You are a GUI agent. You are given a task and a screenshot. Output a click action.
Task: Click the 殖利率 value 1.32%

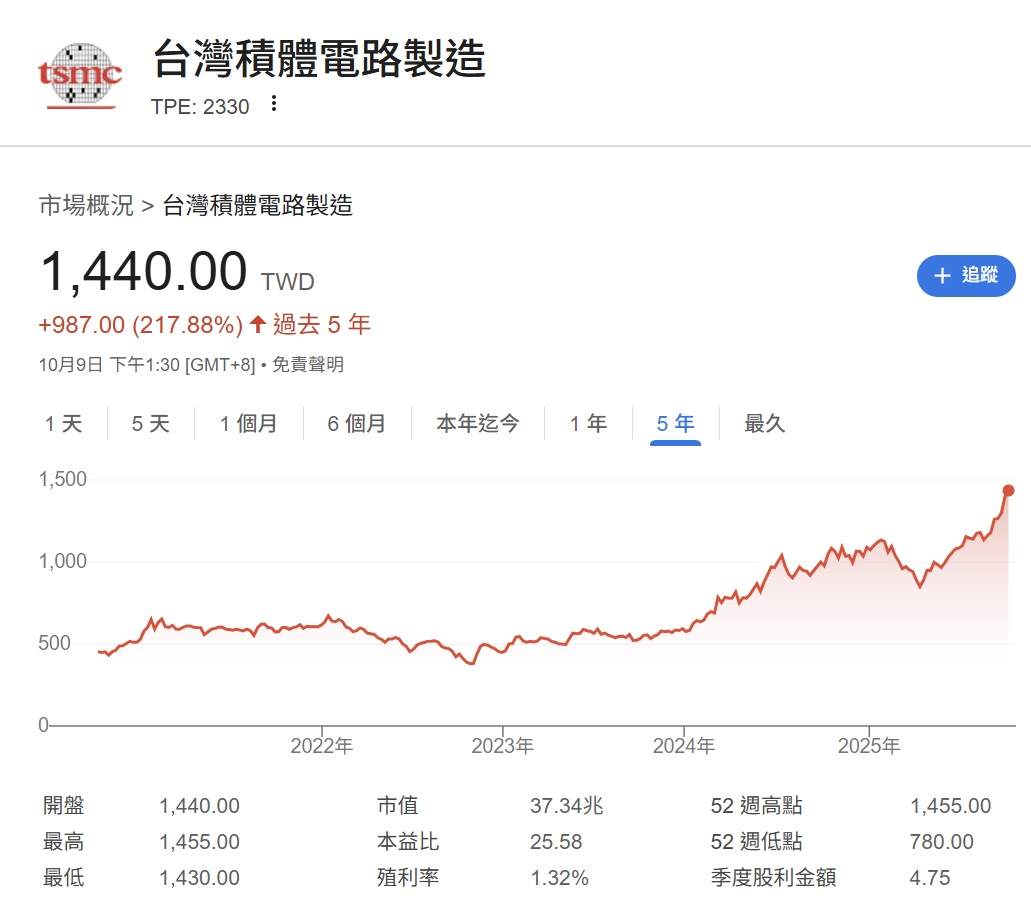[560, 878]
